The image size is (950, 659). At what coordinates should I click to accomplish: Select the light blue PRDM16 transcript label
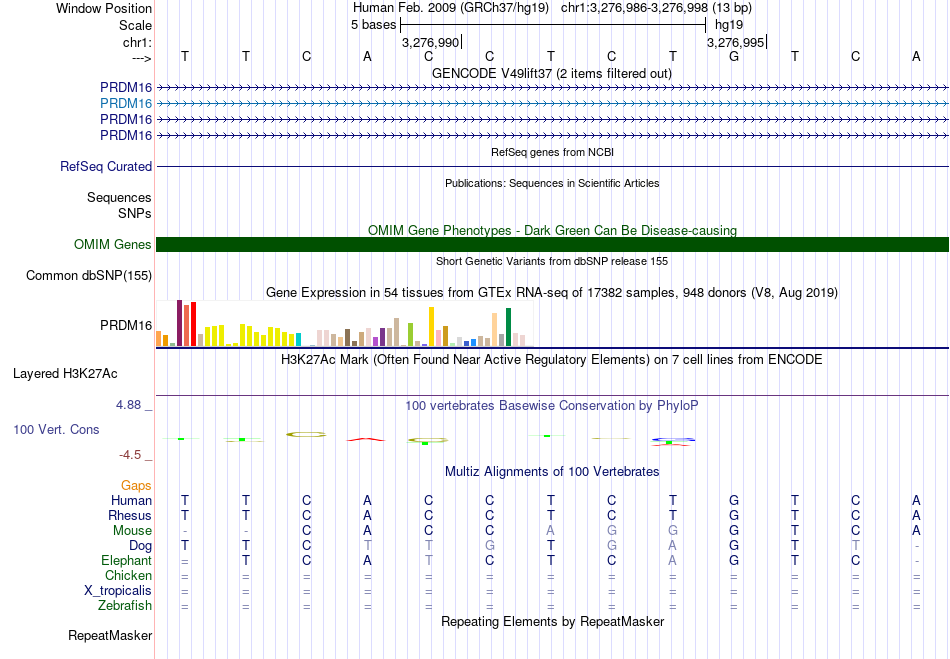coord(126,104)
